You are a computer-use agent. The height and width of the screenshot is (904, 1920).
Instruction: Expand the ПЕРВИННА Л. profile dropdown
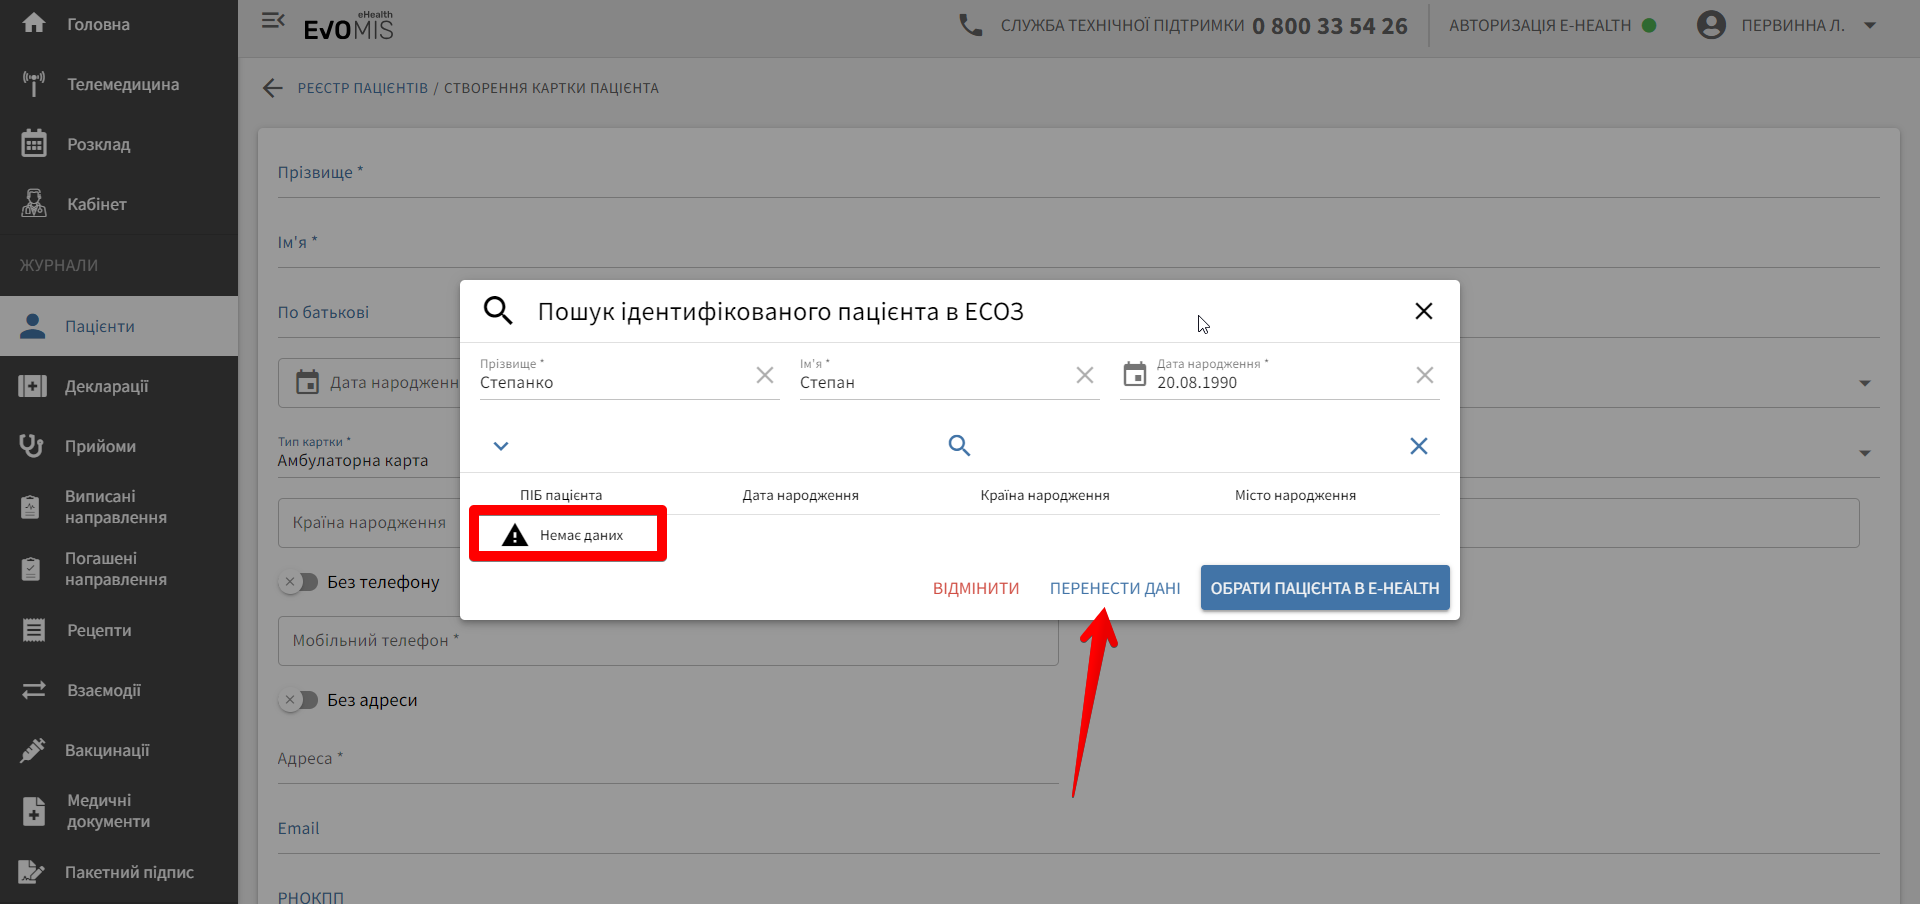click(1871, 25)
